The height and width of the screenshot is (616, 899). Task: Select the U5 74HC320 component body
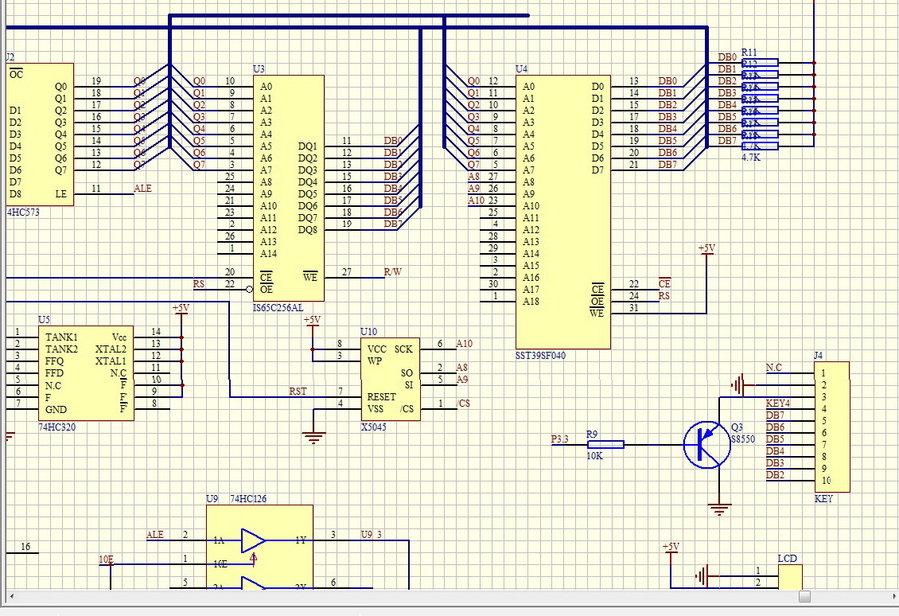coord(86,372)
